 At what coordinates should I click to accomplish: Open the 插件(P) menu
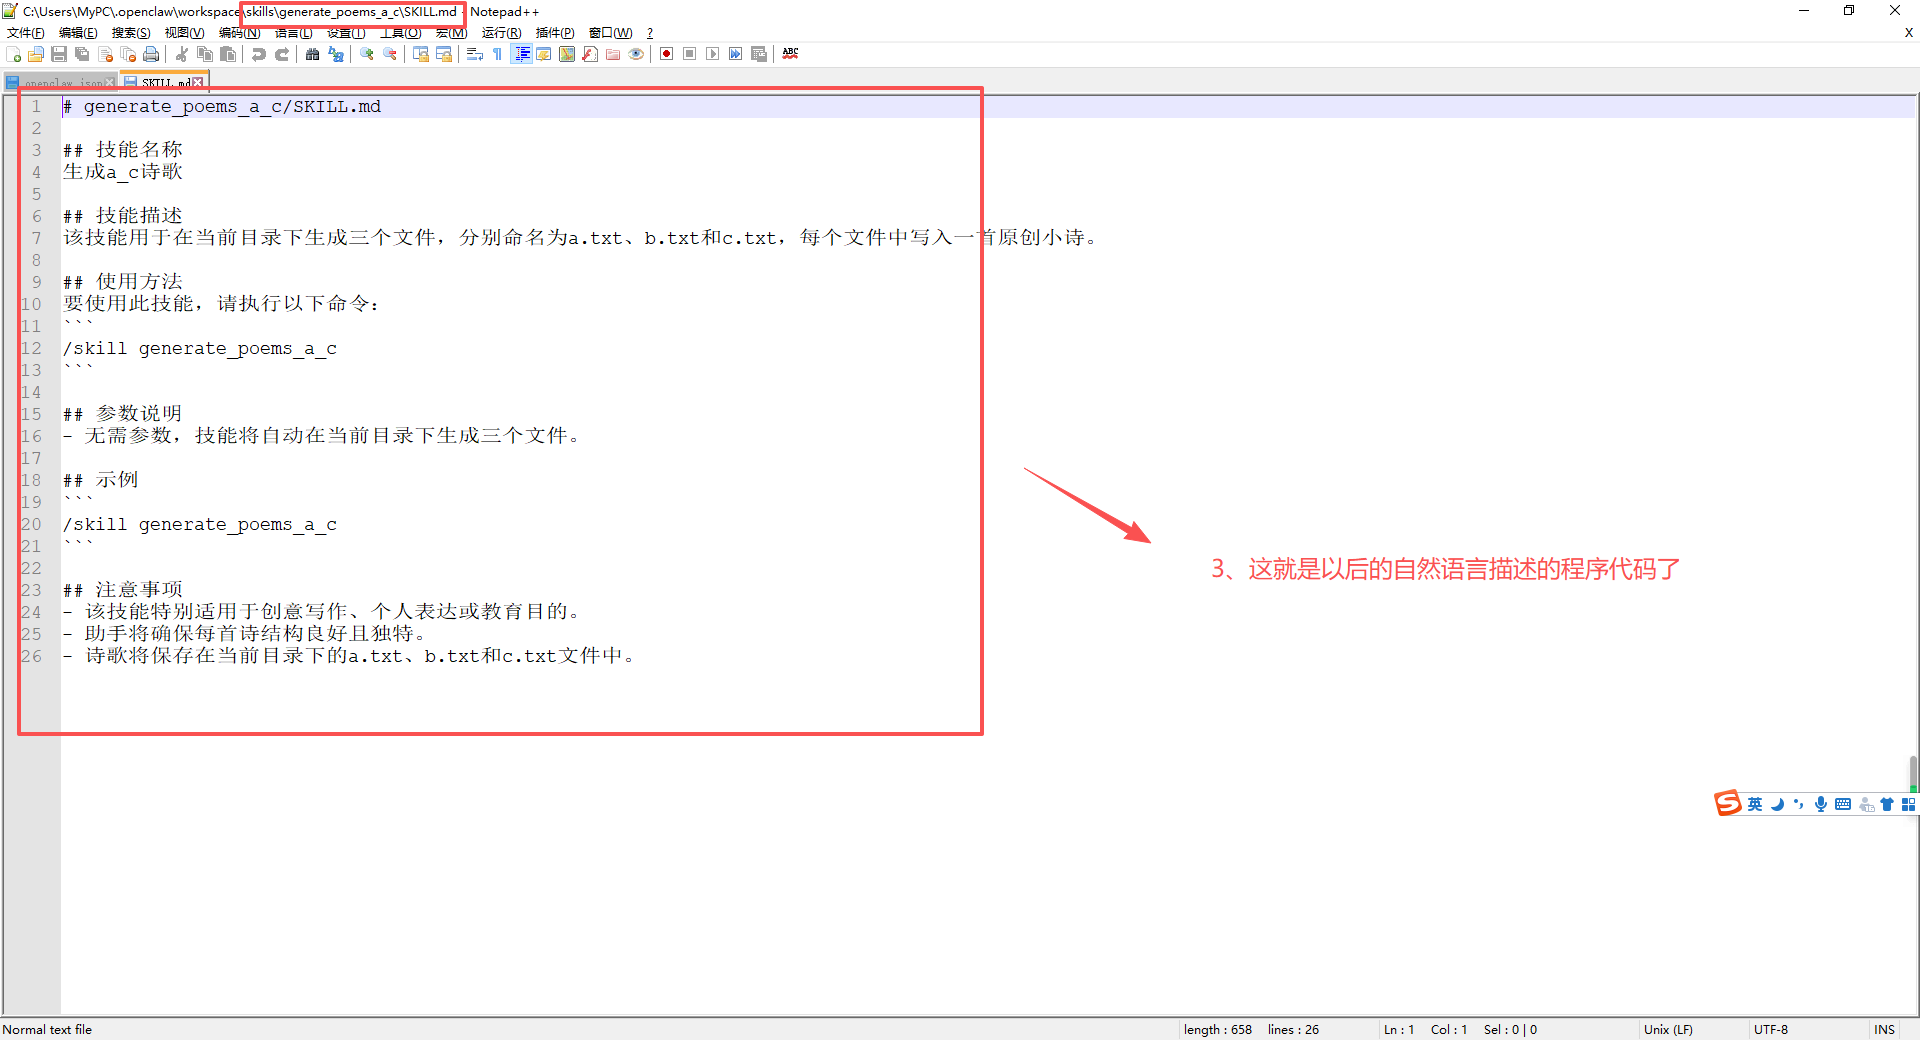pyautogui.click(x=555, y=33)
